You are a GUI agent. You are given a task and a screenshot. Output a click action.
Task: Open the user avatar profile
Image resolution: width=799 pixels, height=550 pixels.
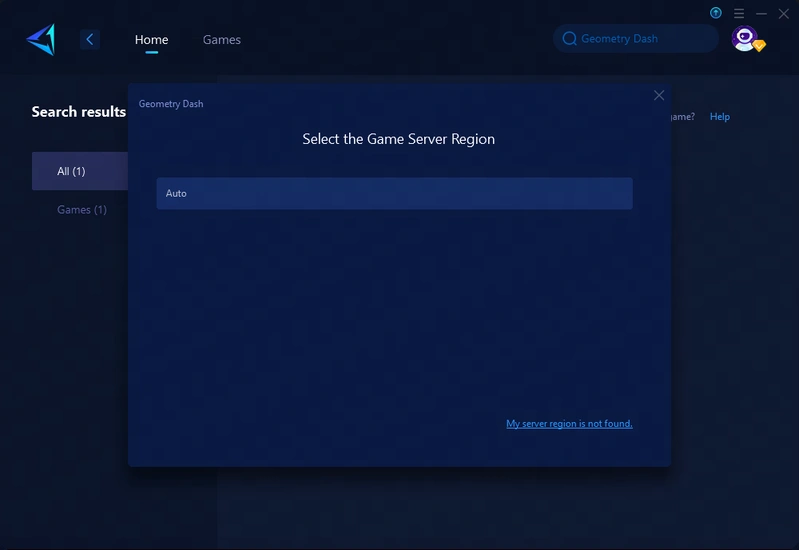pos(743,38)
